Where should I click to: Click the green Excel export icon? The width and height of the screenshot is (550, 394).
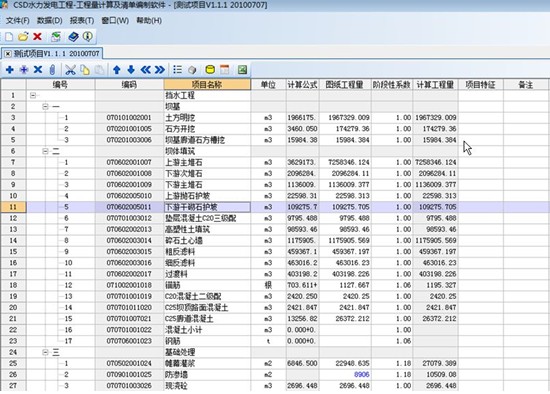(x=242, y=70)
